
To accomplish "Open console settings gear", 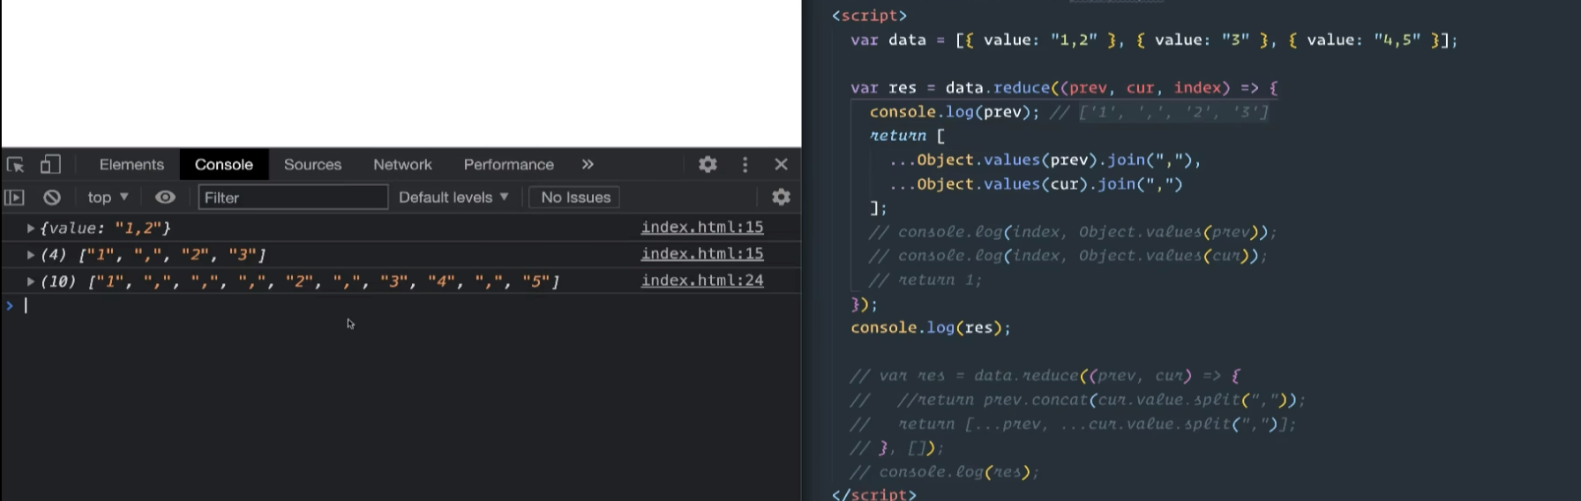I will coord(781,198).
